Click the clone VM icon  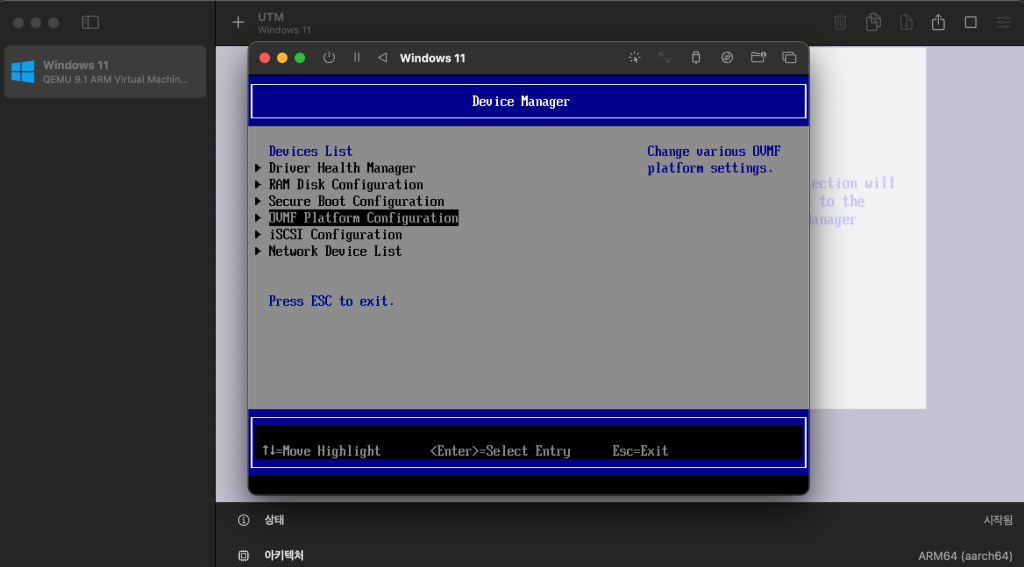pyautogui.click(x=873, y=22)
